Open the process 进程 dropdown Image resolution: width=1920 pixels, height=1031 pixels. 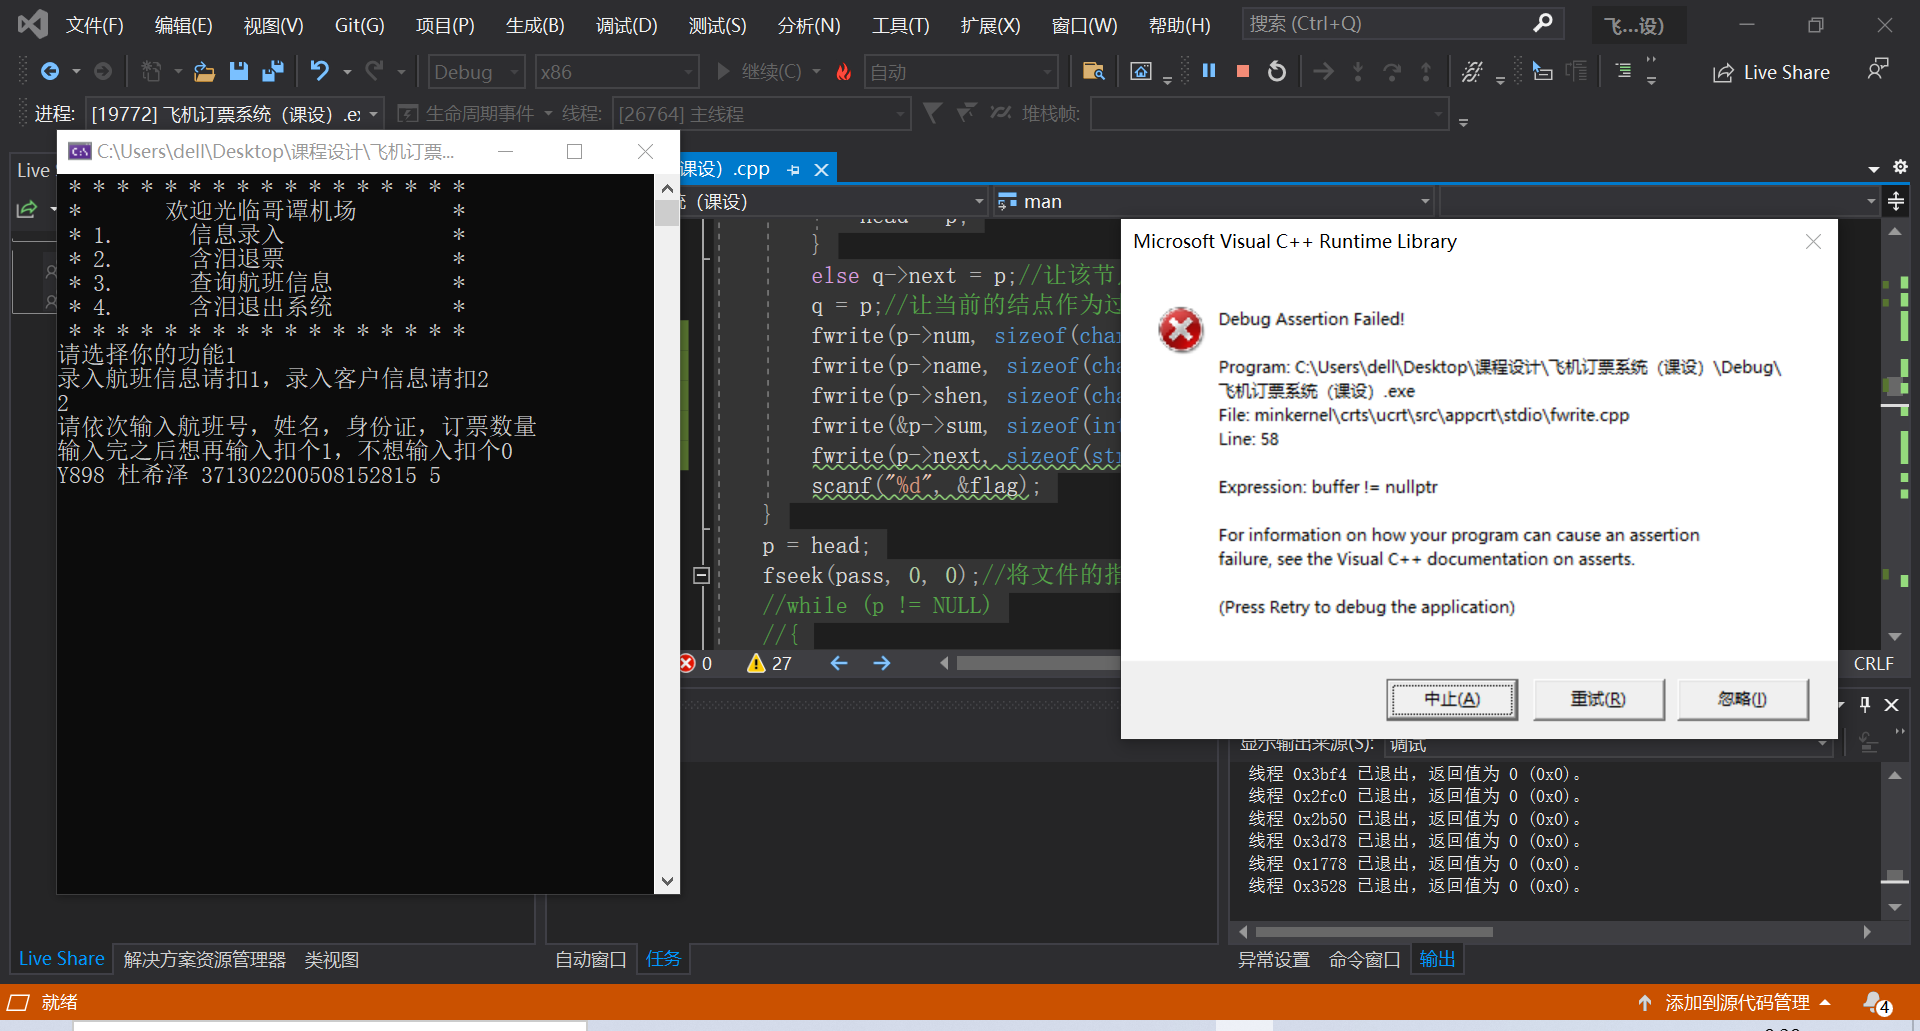click(x=234, y=114)
